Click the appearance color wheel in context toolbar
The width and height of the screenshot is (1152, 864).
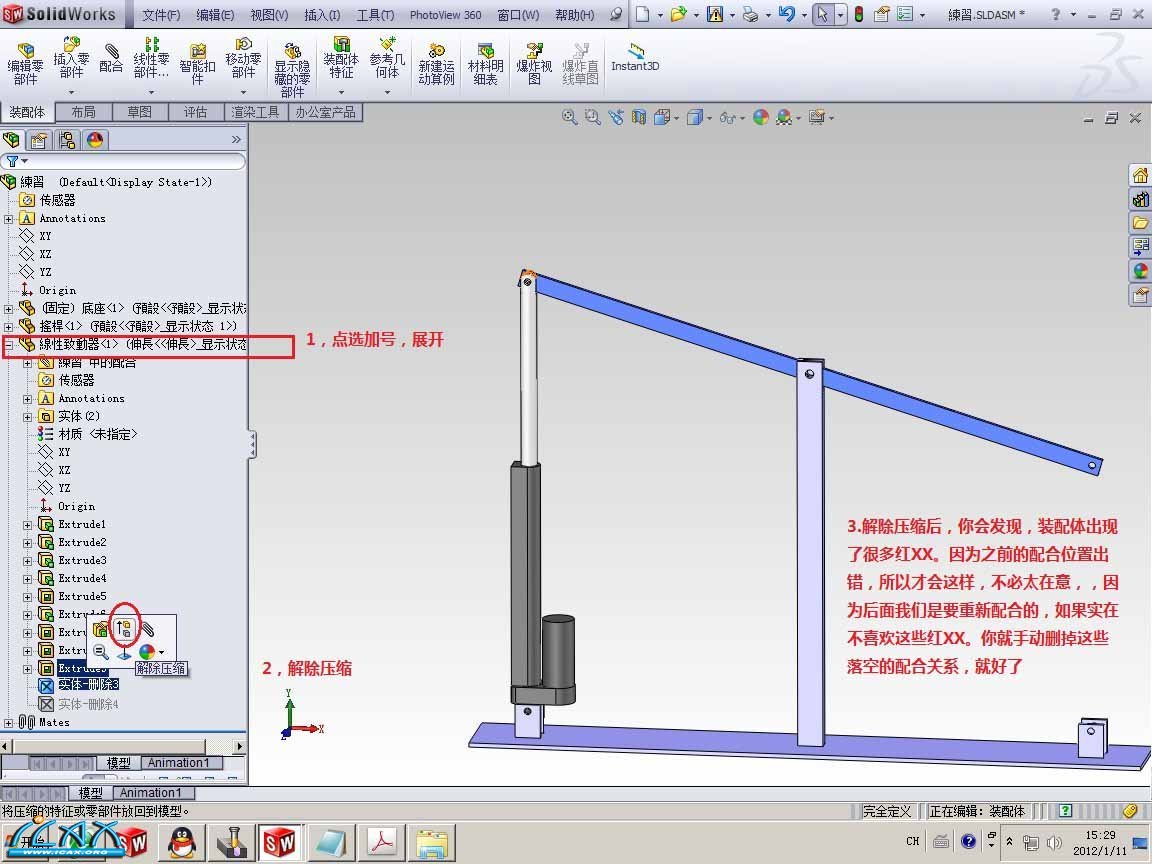pos(147,652)
